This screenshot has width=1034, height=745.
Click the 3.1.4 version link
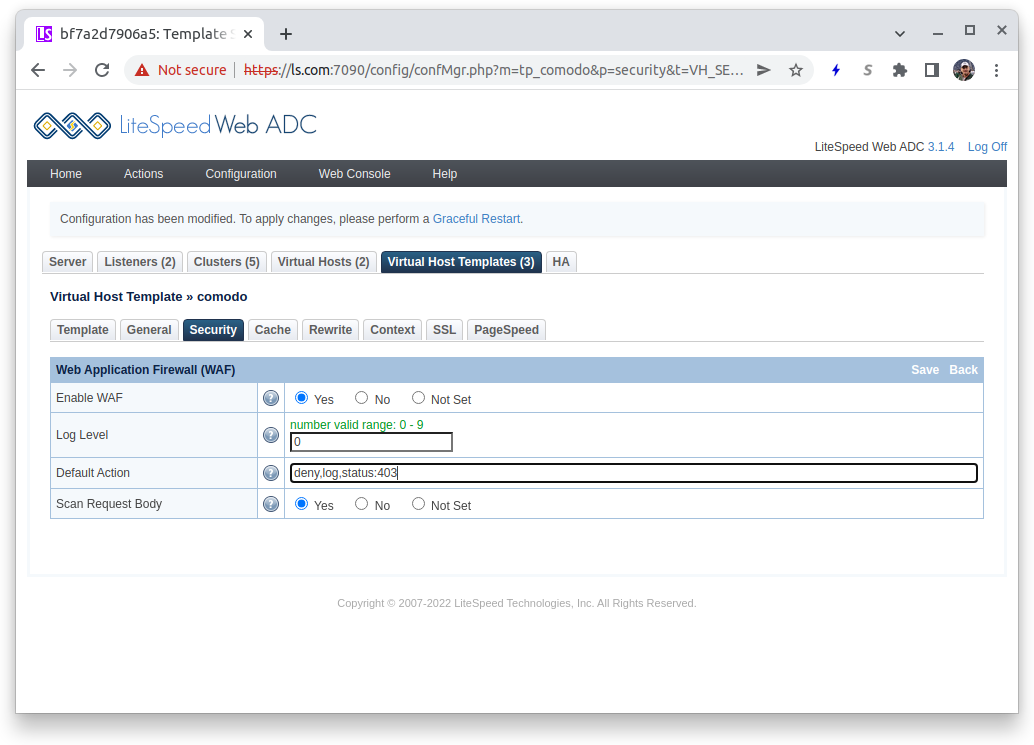[940, 147]
